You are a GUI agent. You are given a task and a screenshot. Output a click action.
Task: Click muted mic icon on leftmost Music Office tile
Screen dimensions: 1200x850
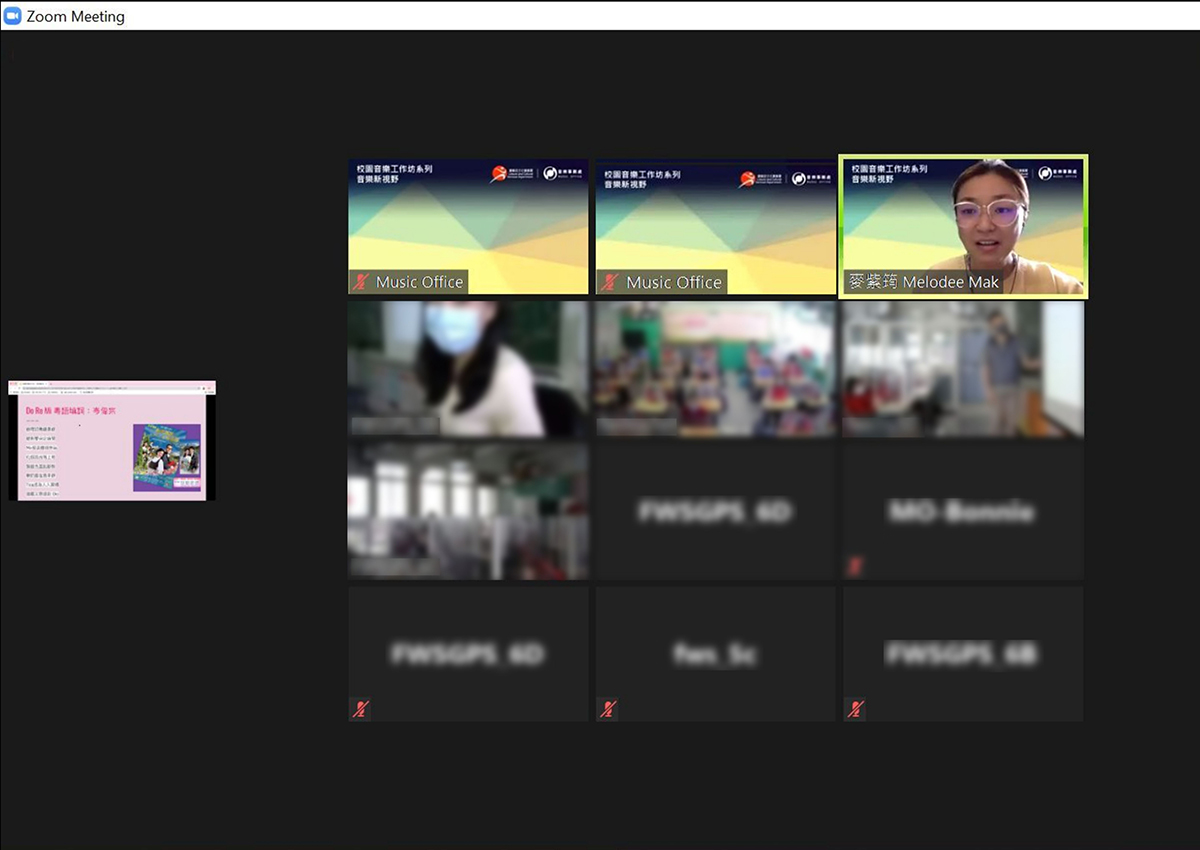[360, 282]
